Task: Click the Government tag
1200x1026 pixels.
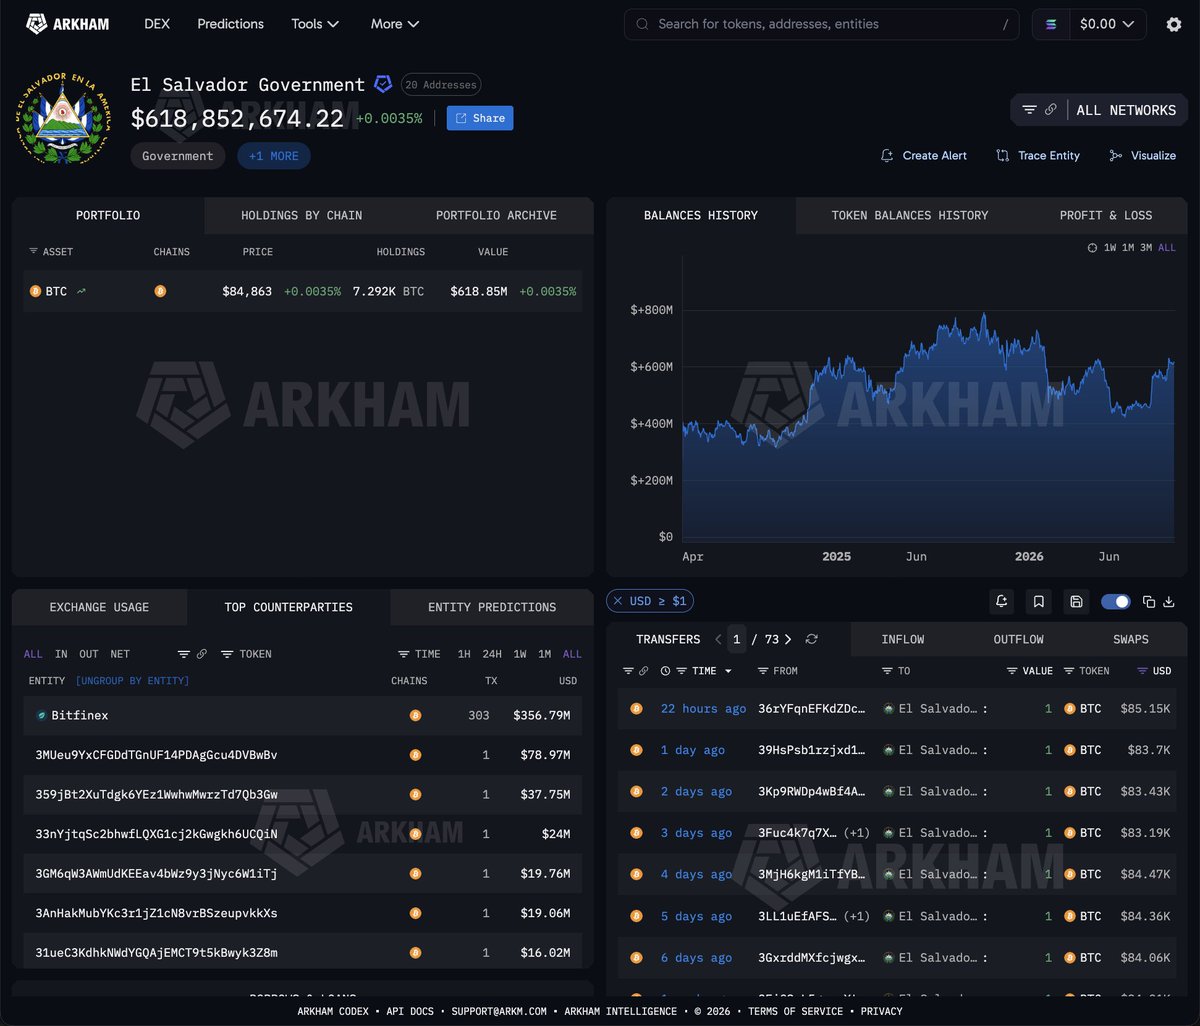Action: (177, 156)
